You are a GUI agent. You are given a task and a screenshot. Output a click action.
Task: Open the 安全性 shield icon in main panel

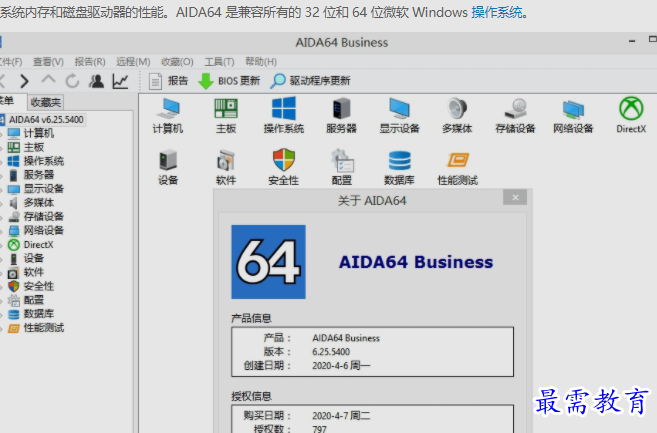point(284,167)
